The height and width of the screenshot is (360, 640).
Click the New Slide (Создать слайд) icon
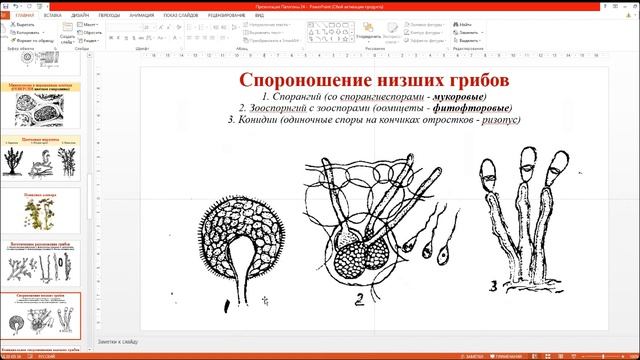tap(67, 27)
